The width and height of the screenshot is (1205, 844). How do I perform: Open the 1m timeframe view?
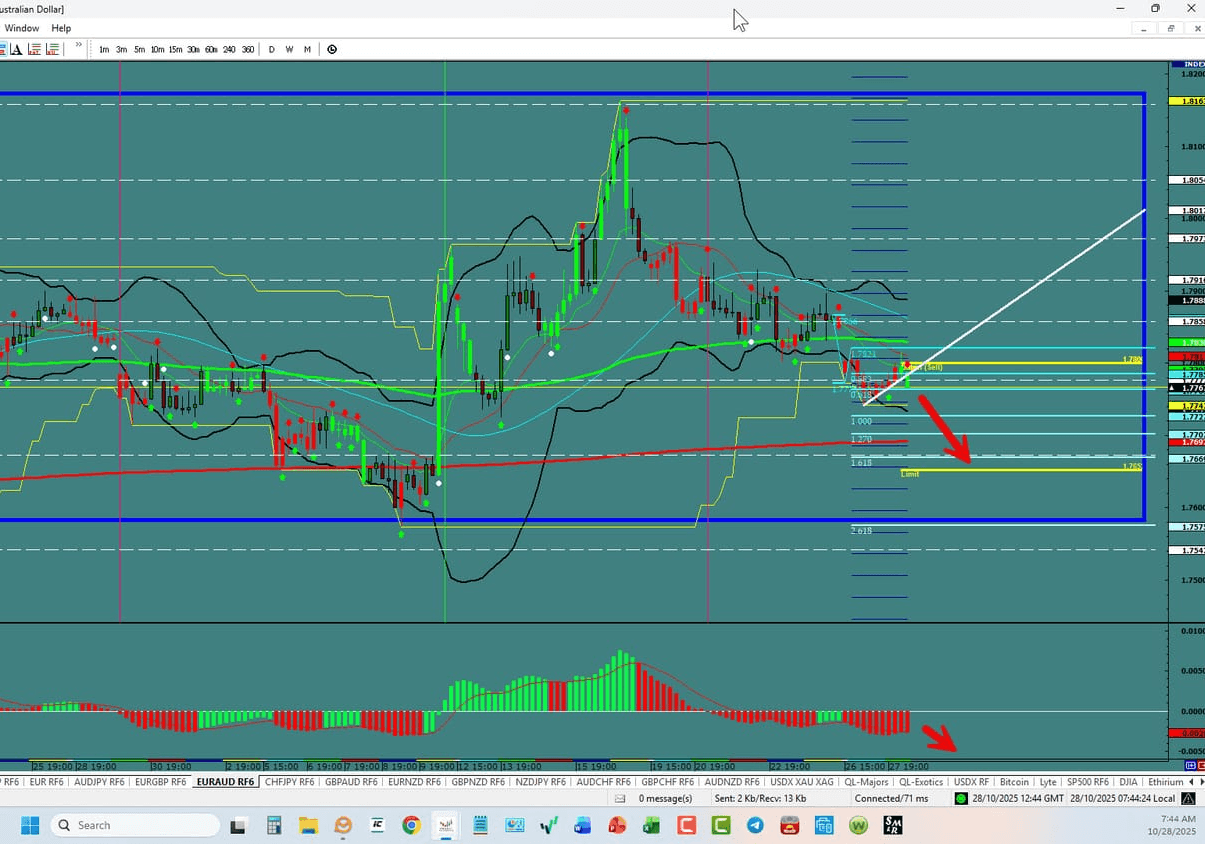(x=103, y=49)
